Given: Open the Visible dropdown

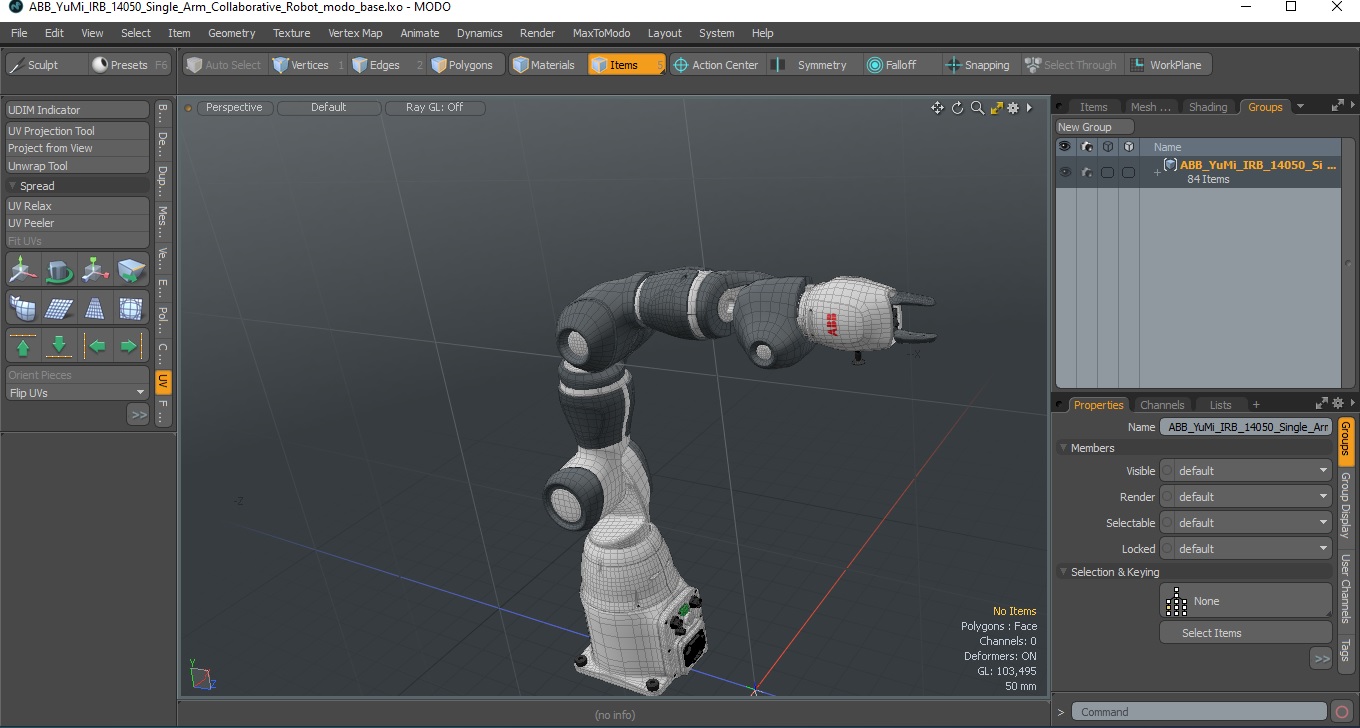Looking at the screenshot, I should pos(1246,471).
